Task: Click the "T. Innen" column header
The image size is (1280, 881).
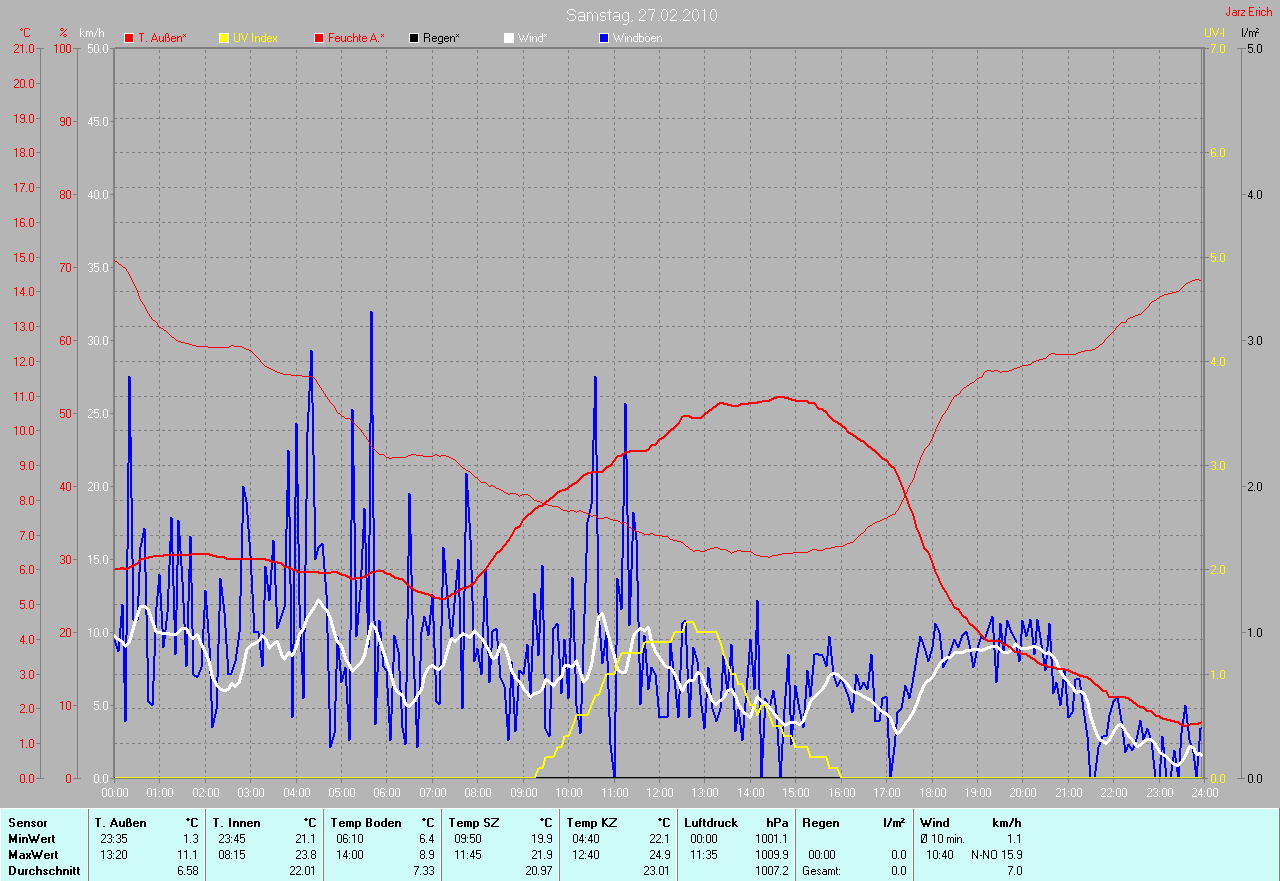Action: click(238, 823)
